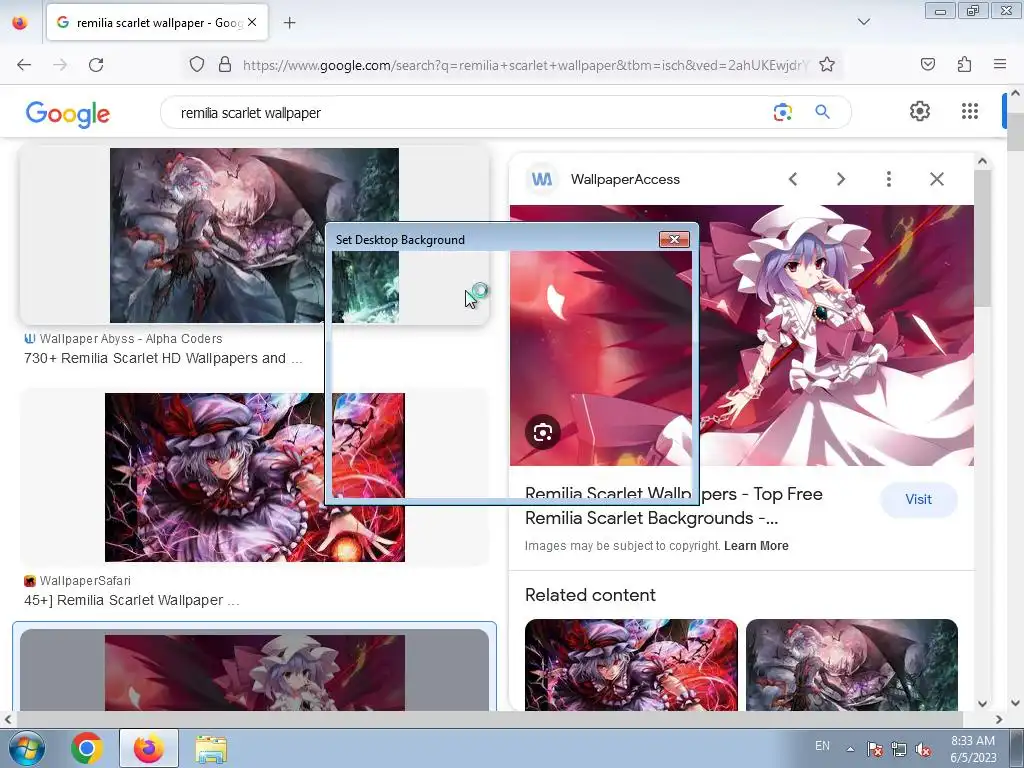Image resolution: width=1024 pixels, height=768 pixels.
Task: Reload the current page
Action: 96,65
